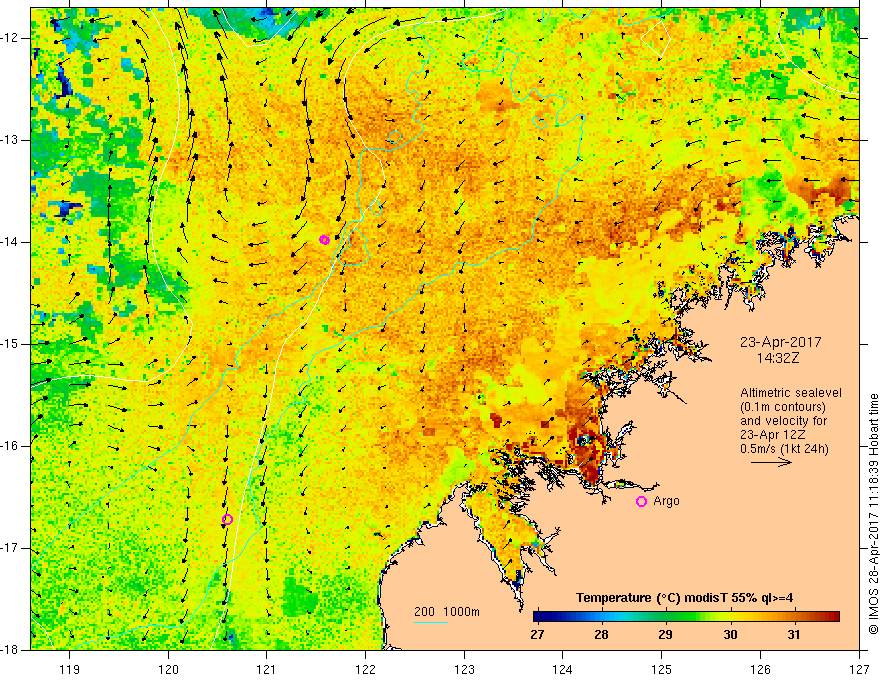Click the longitude label 122
The image size is (880, 680).
tap(365, 669)
